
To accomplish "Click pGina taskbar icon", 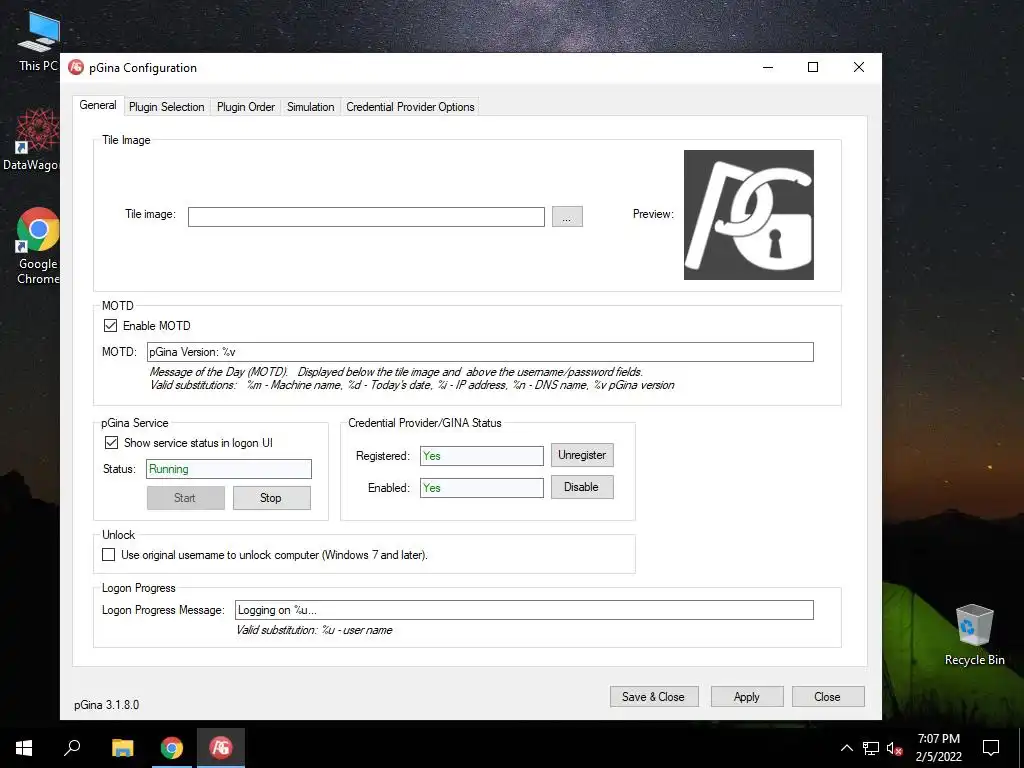I will (x=221, y=748).
